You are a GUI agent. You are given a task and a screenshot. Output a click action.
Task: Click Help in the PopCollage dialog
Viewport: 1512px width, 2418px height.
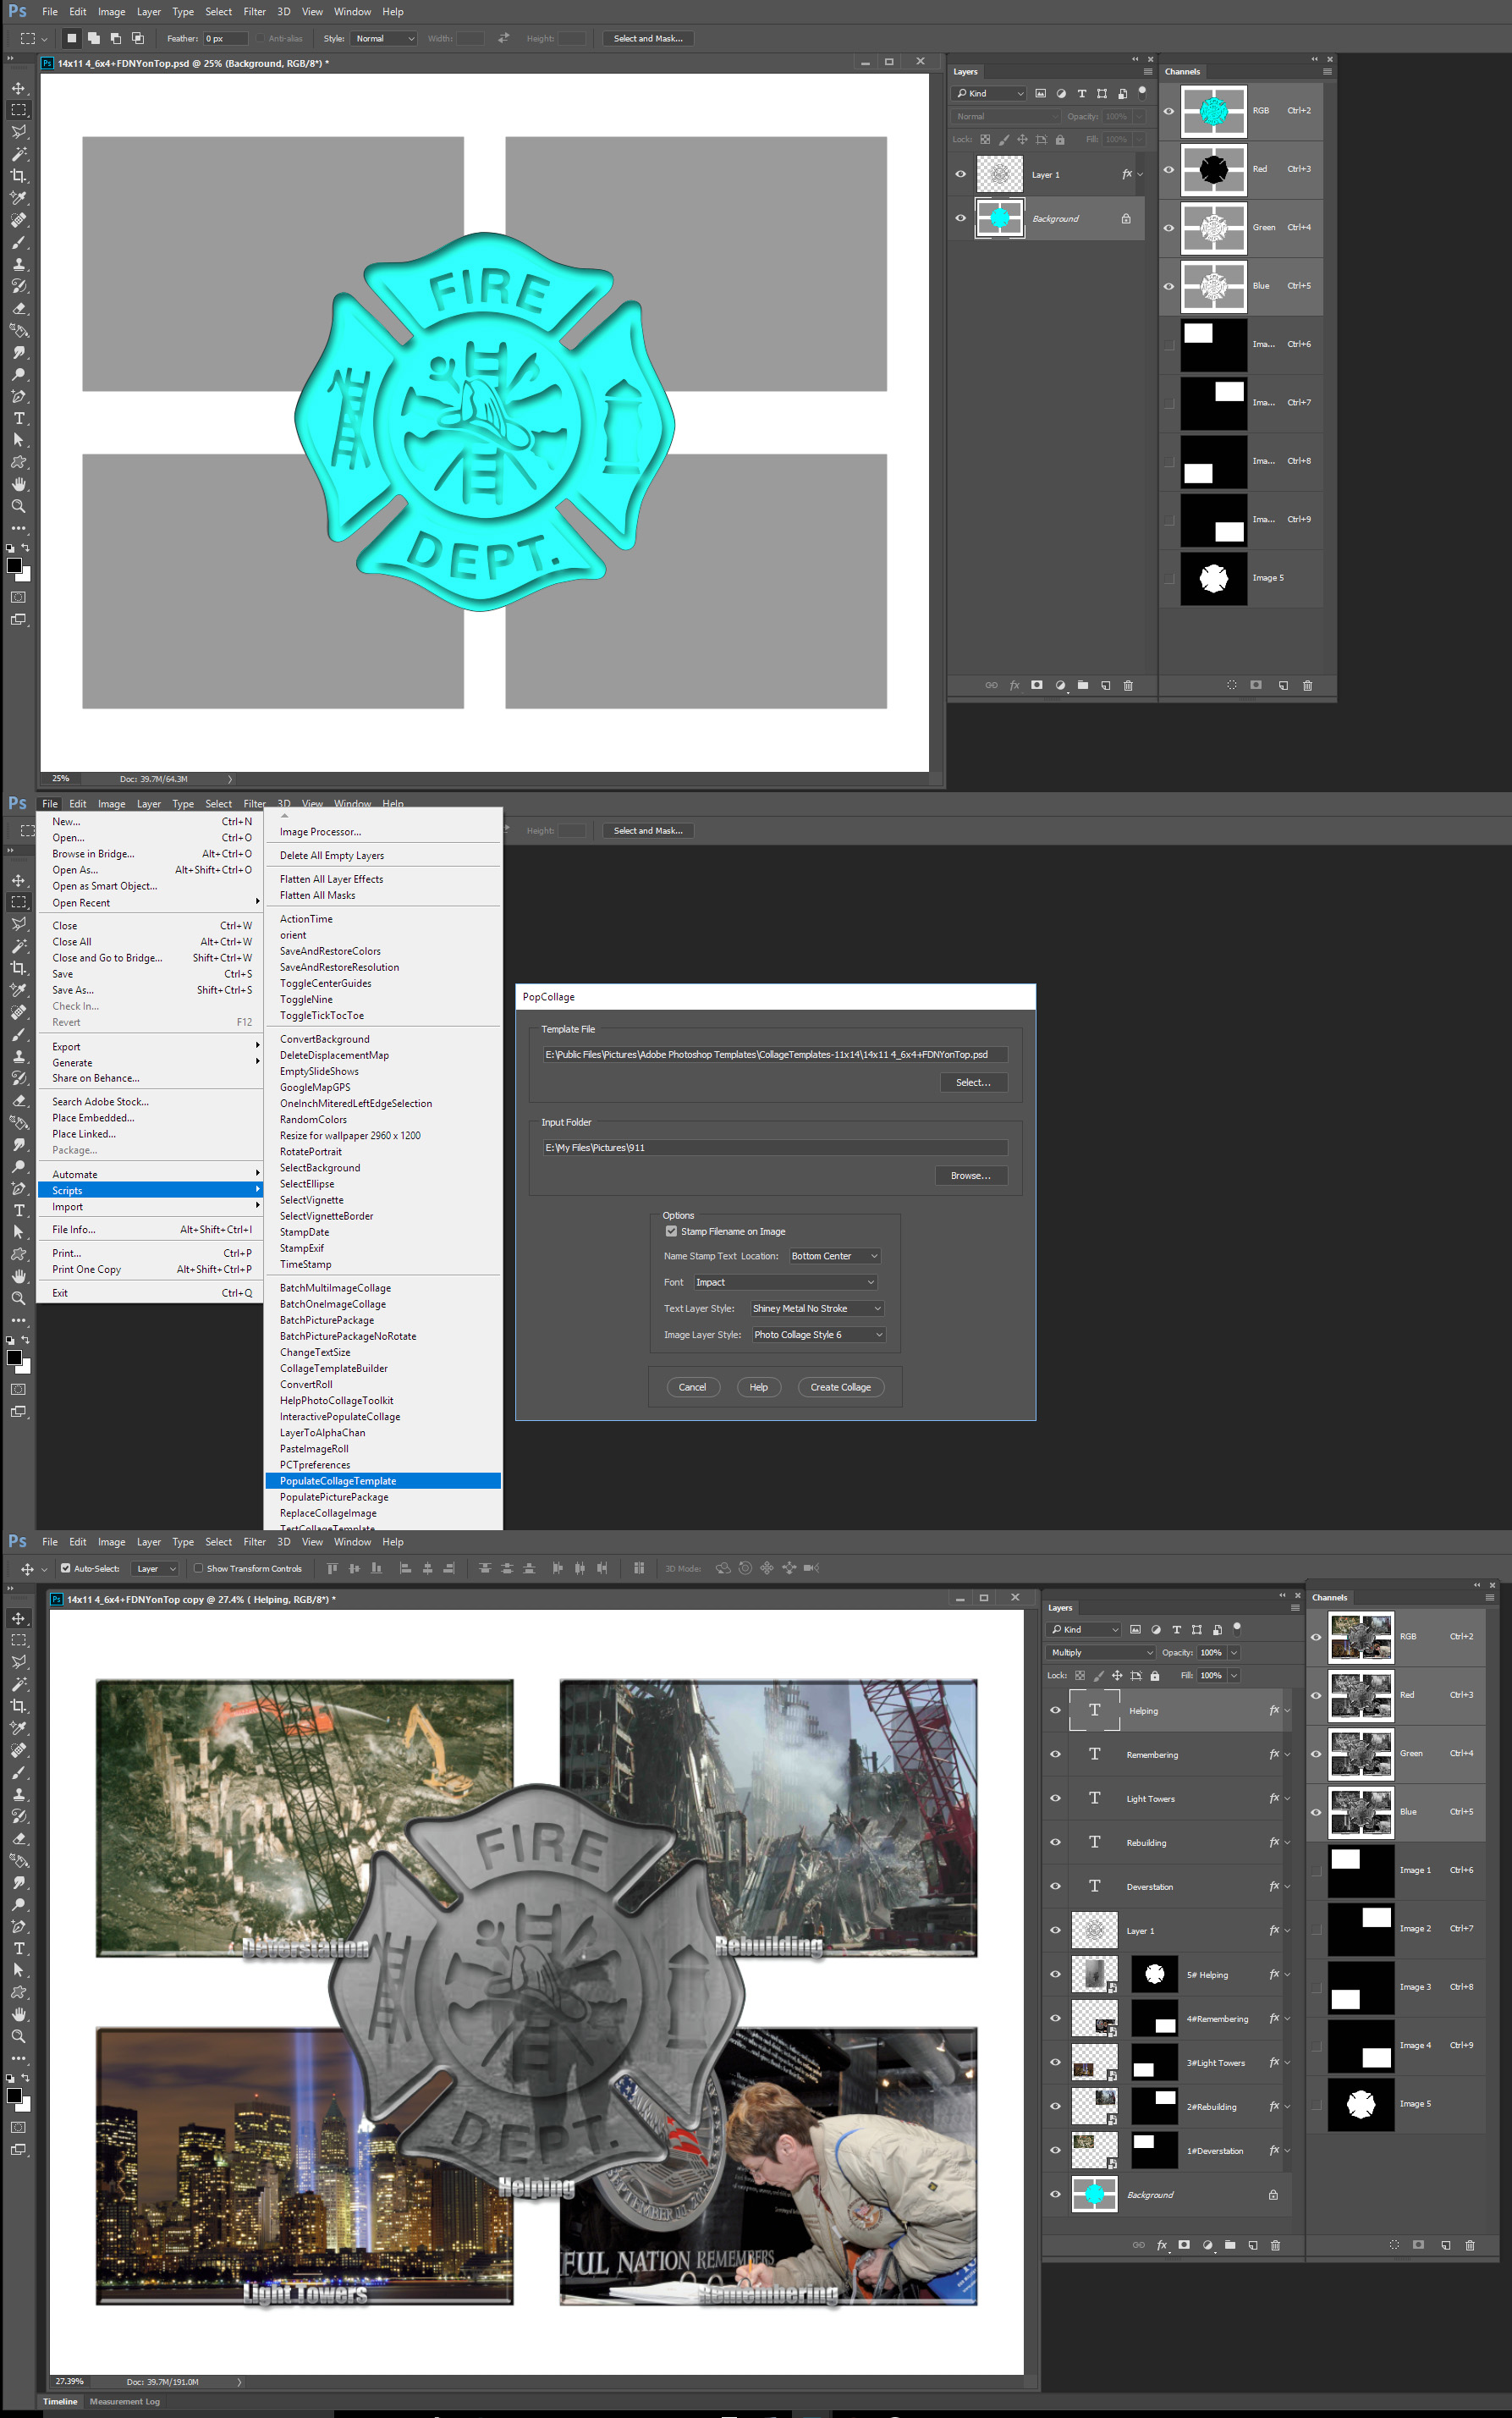pos(758,1387)
